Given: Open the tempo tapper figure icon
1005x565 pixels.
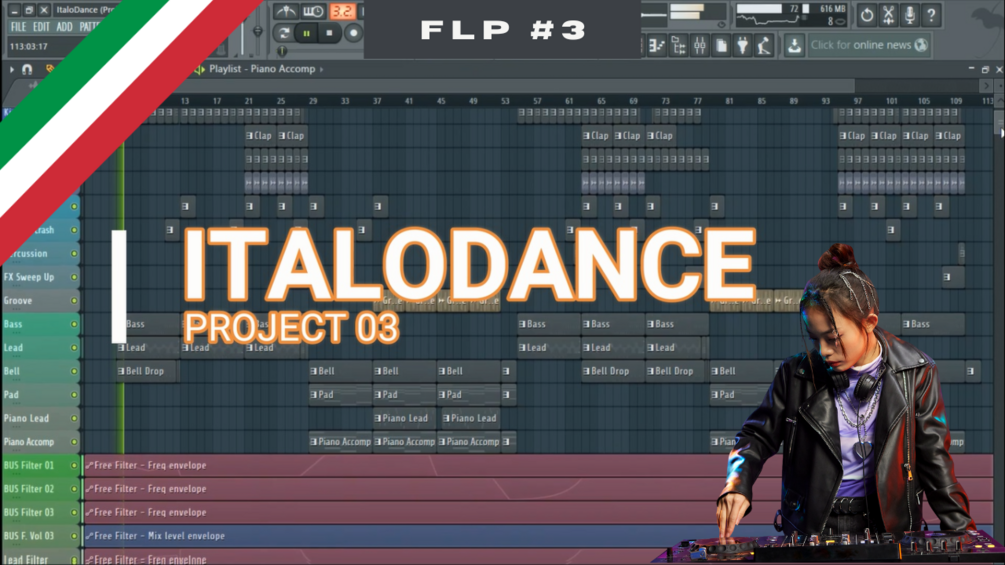Looking at the screenshot, I should pyautogui.click(x=764, y=45).
